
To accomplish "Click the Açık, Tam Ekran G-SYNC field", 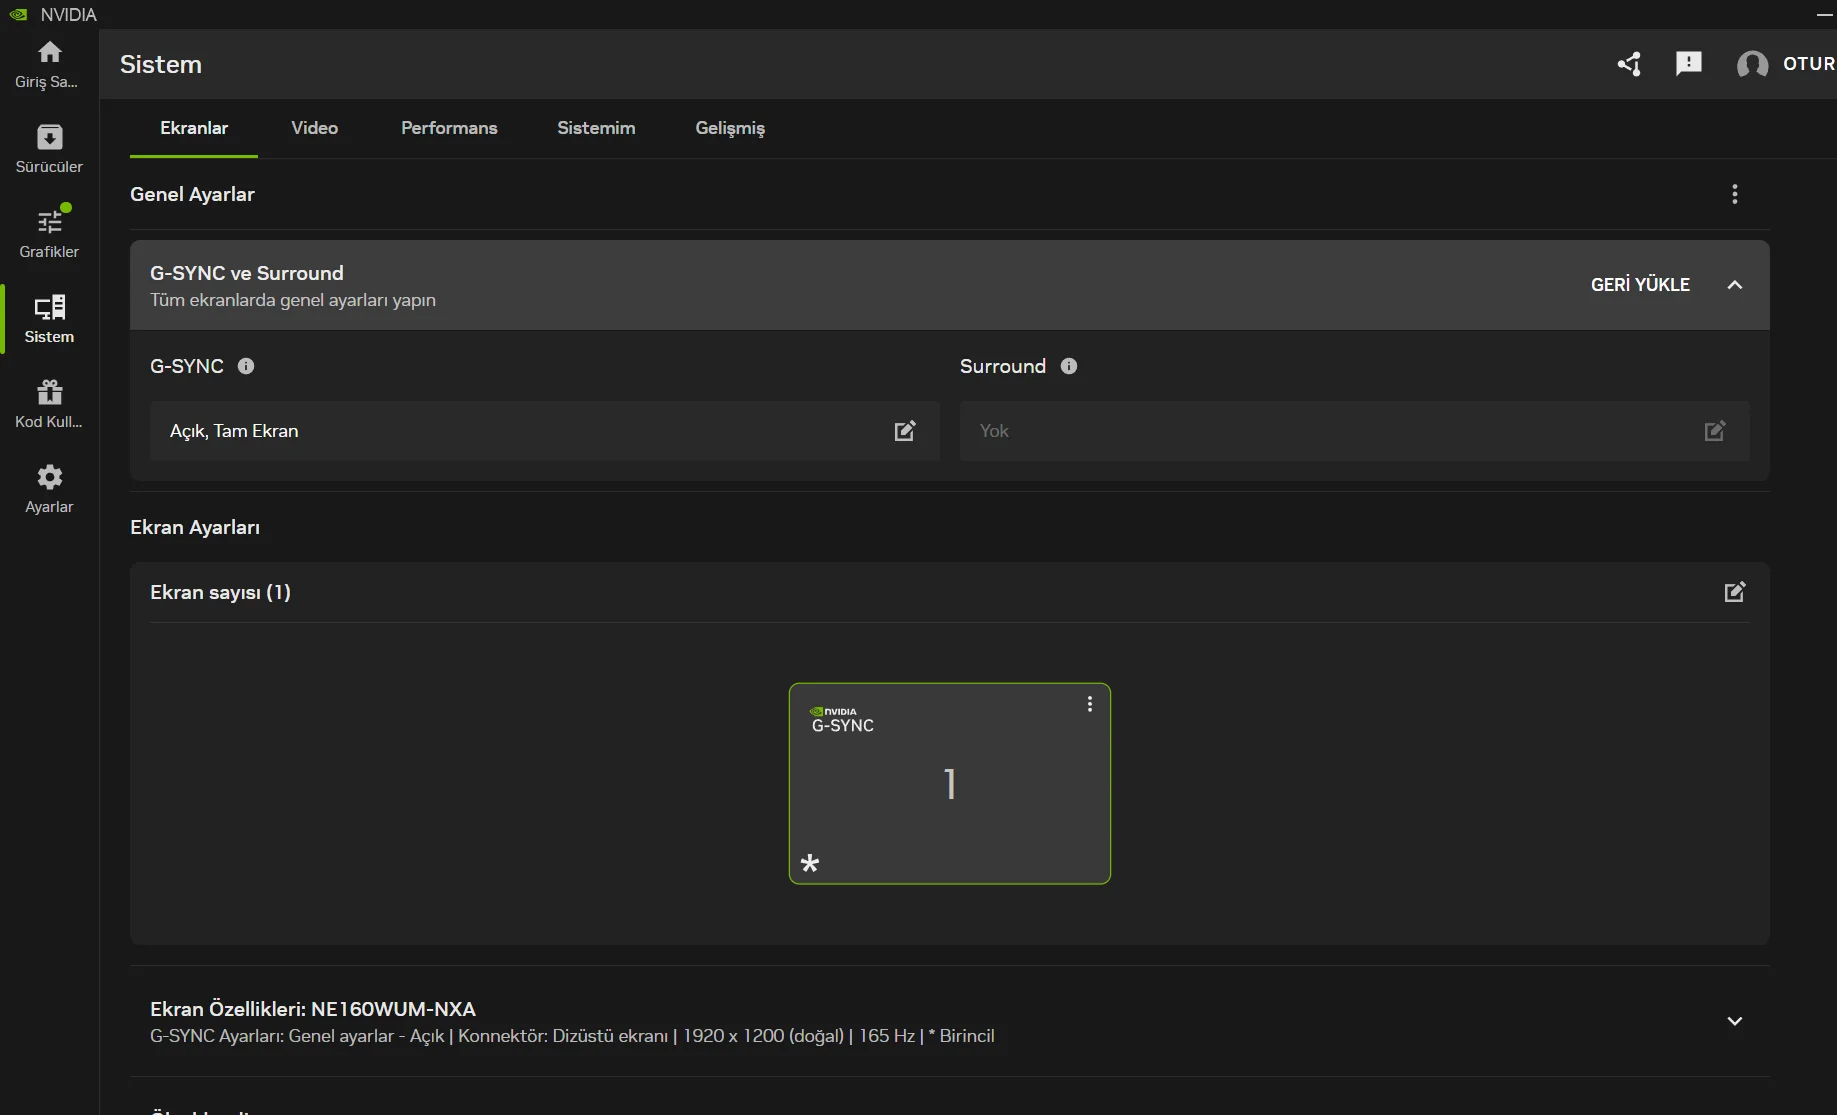I will pos(545,431).
